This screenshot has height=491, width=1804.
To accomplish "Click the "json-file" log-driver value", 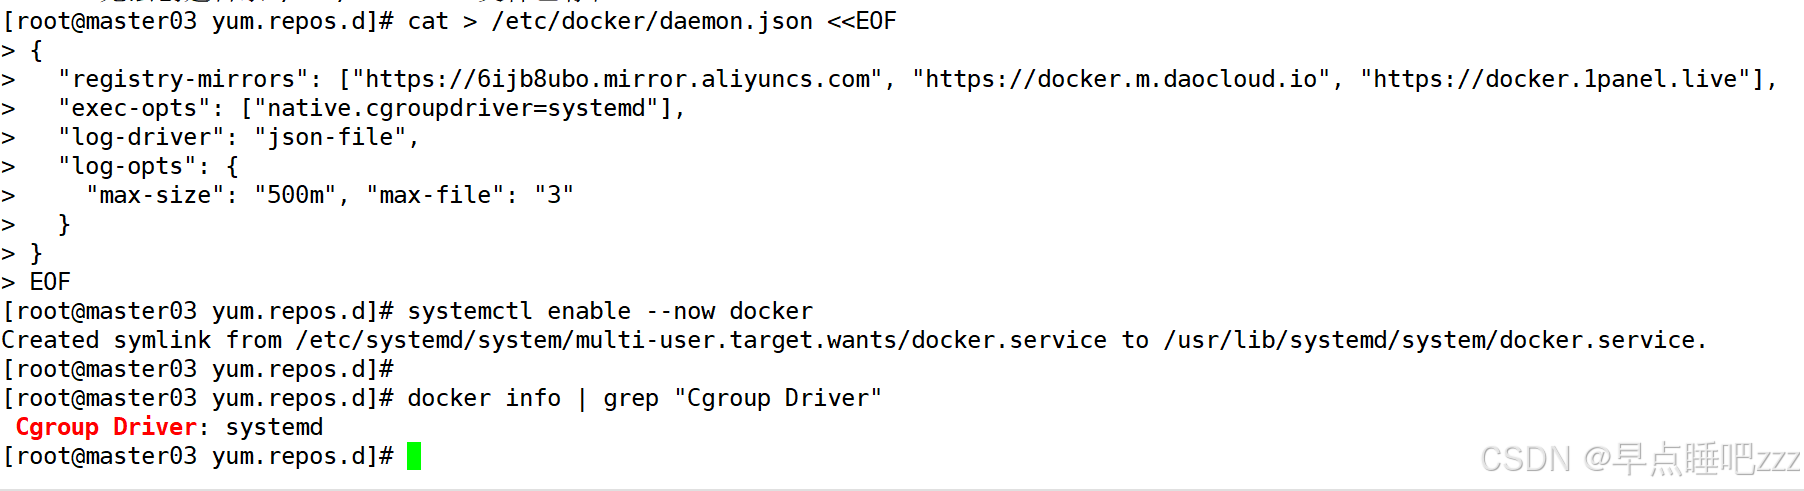I will [330, 137].
